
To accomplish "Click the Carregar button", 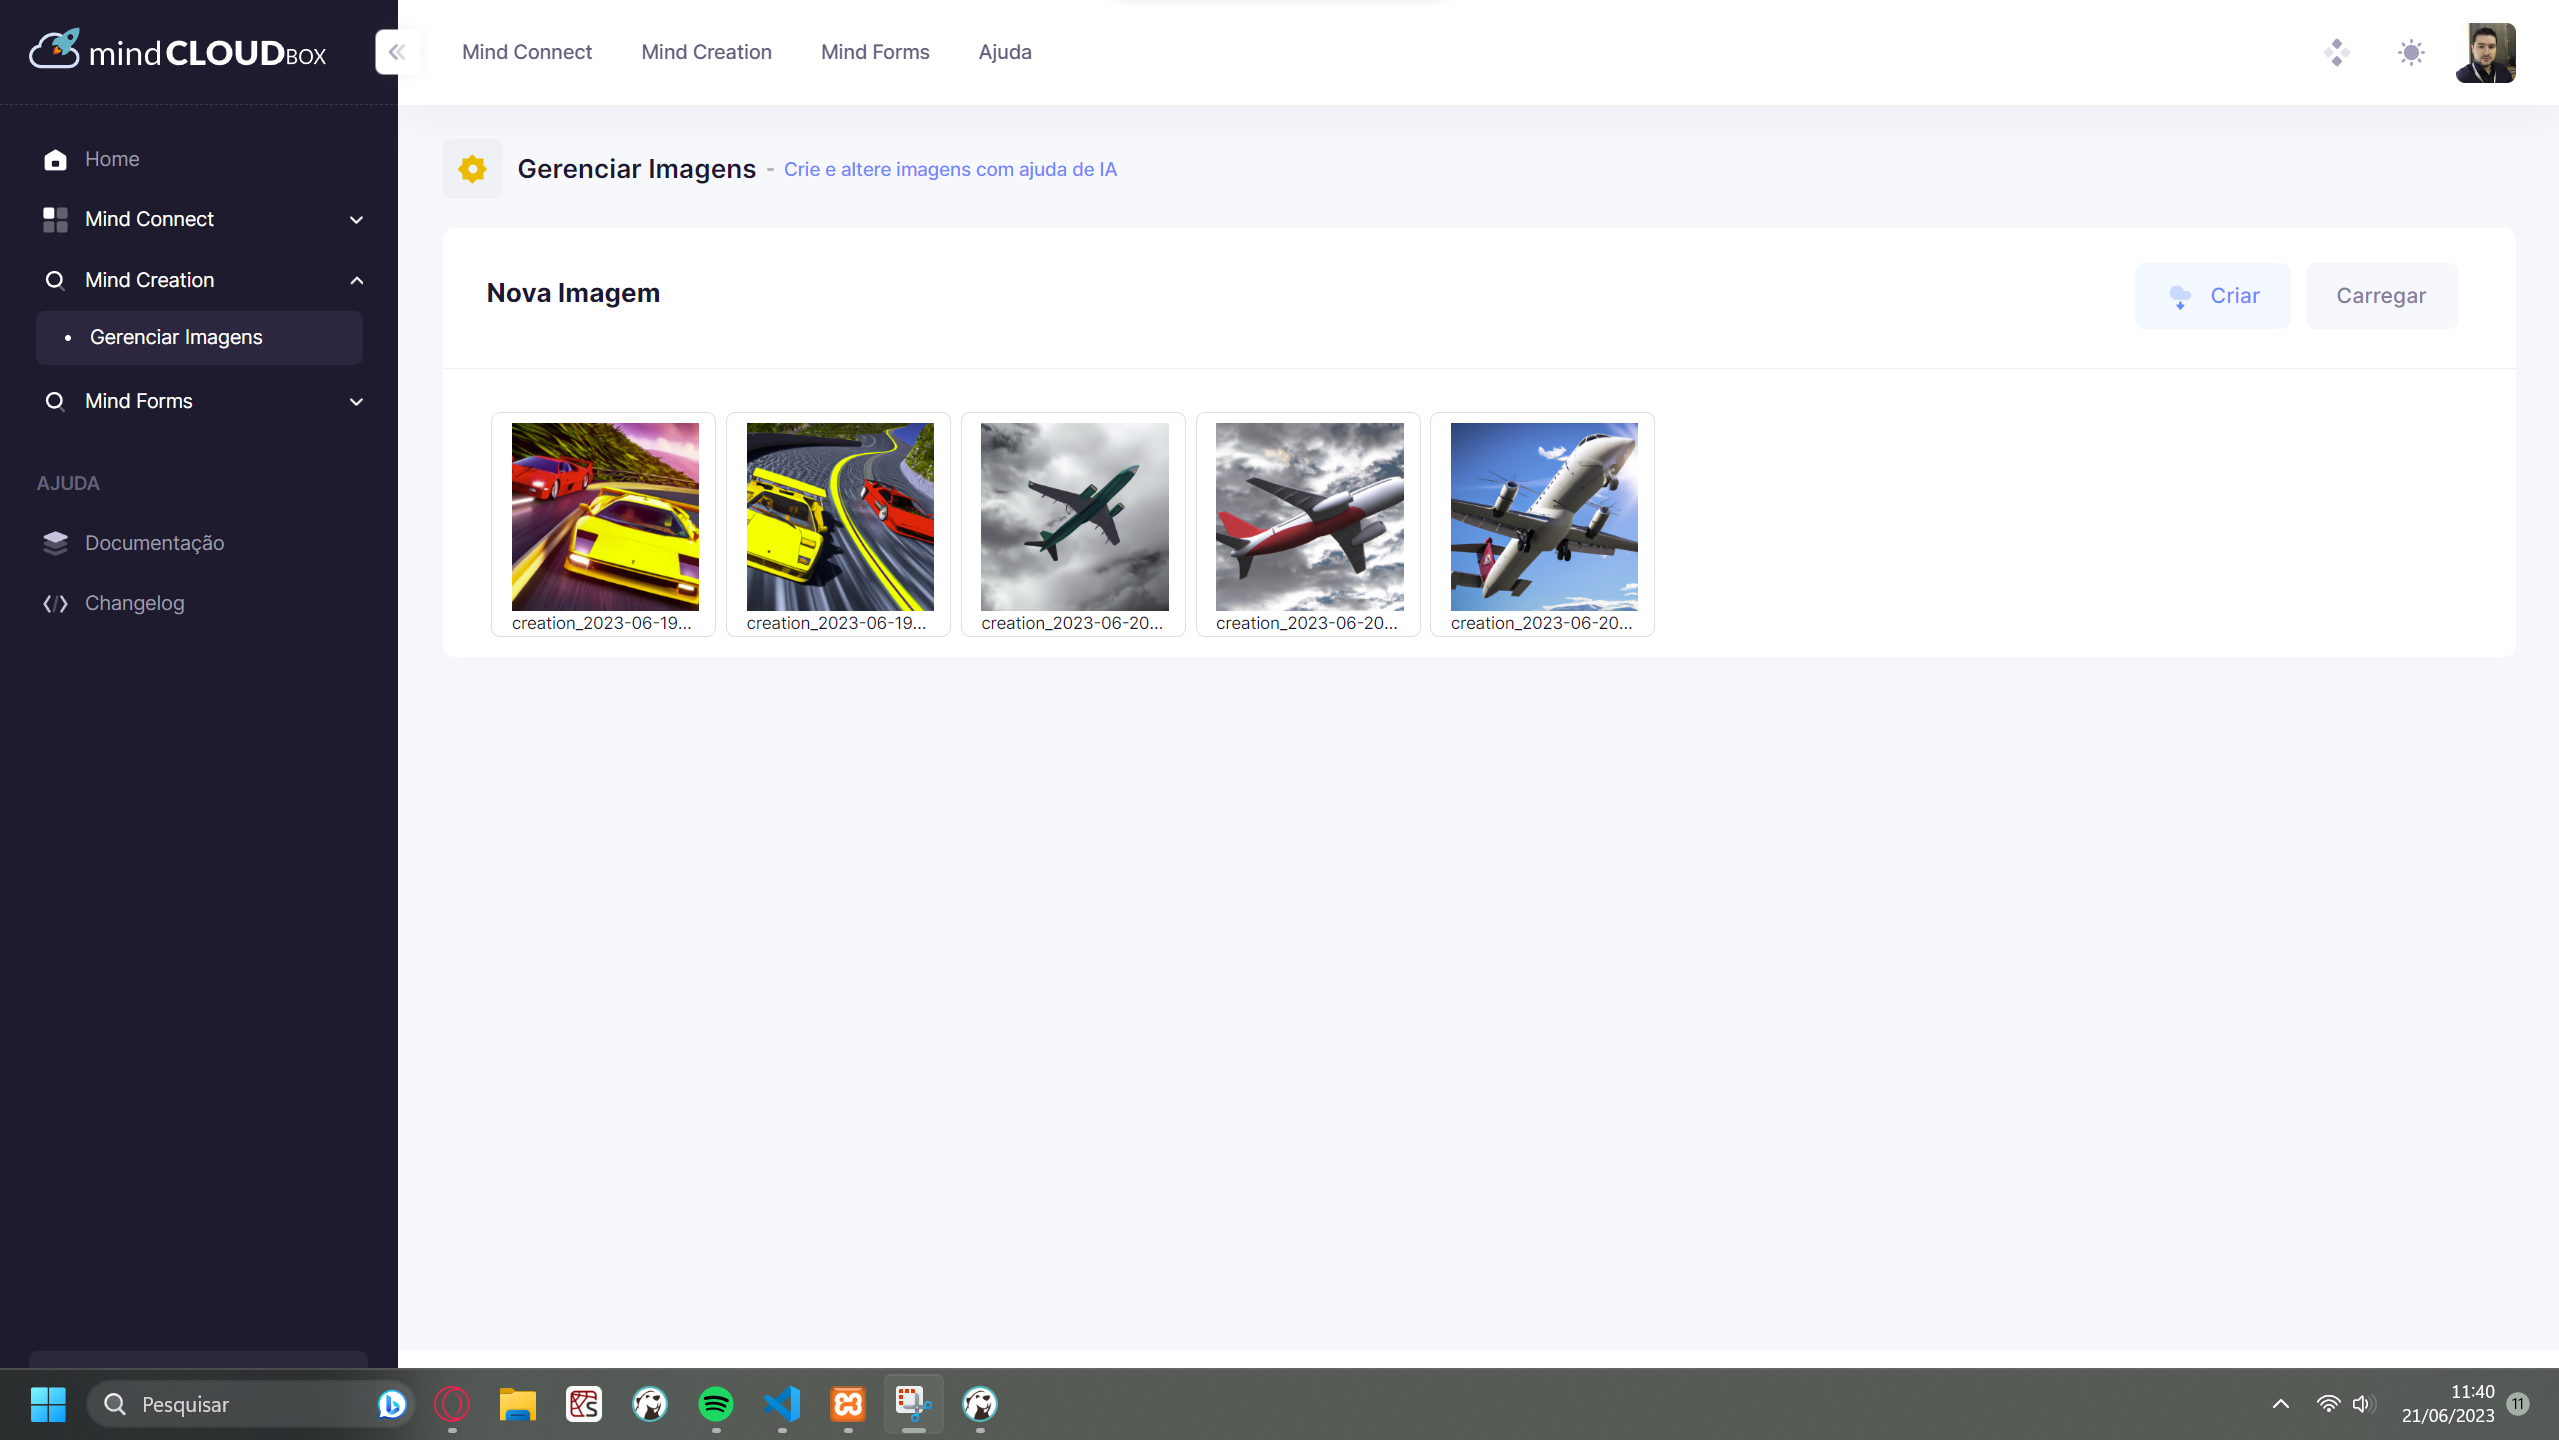I will tap(2381, 296).
